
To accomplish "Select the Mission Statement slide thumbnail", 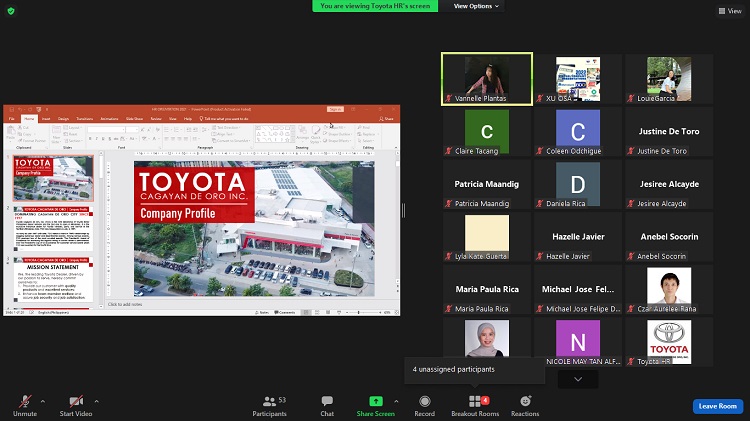I will 54,279.
